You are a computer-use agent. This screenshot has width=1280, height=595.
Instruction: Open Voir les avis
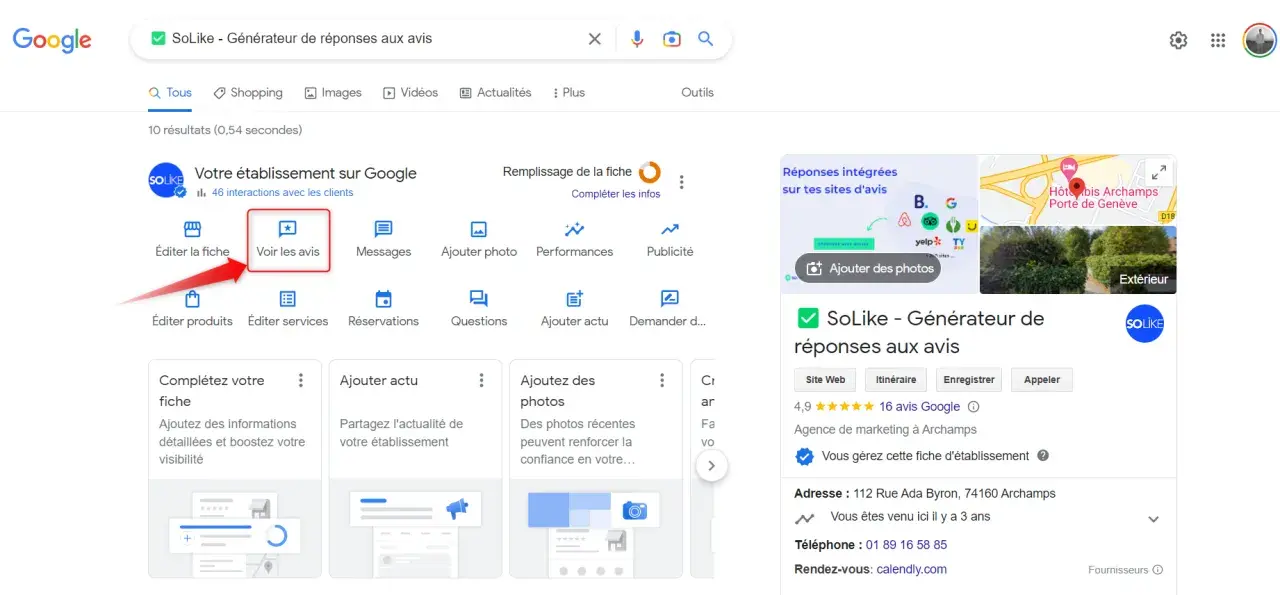288,240
